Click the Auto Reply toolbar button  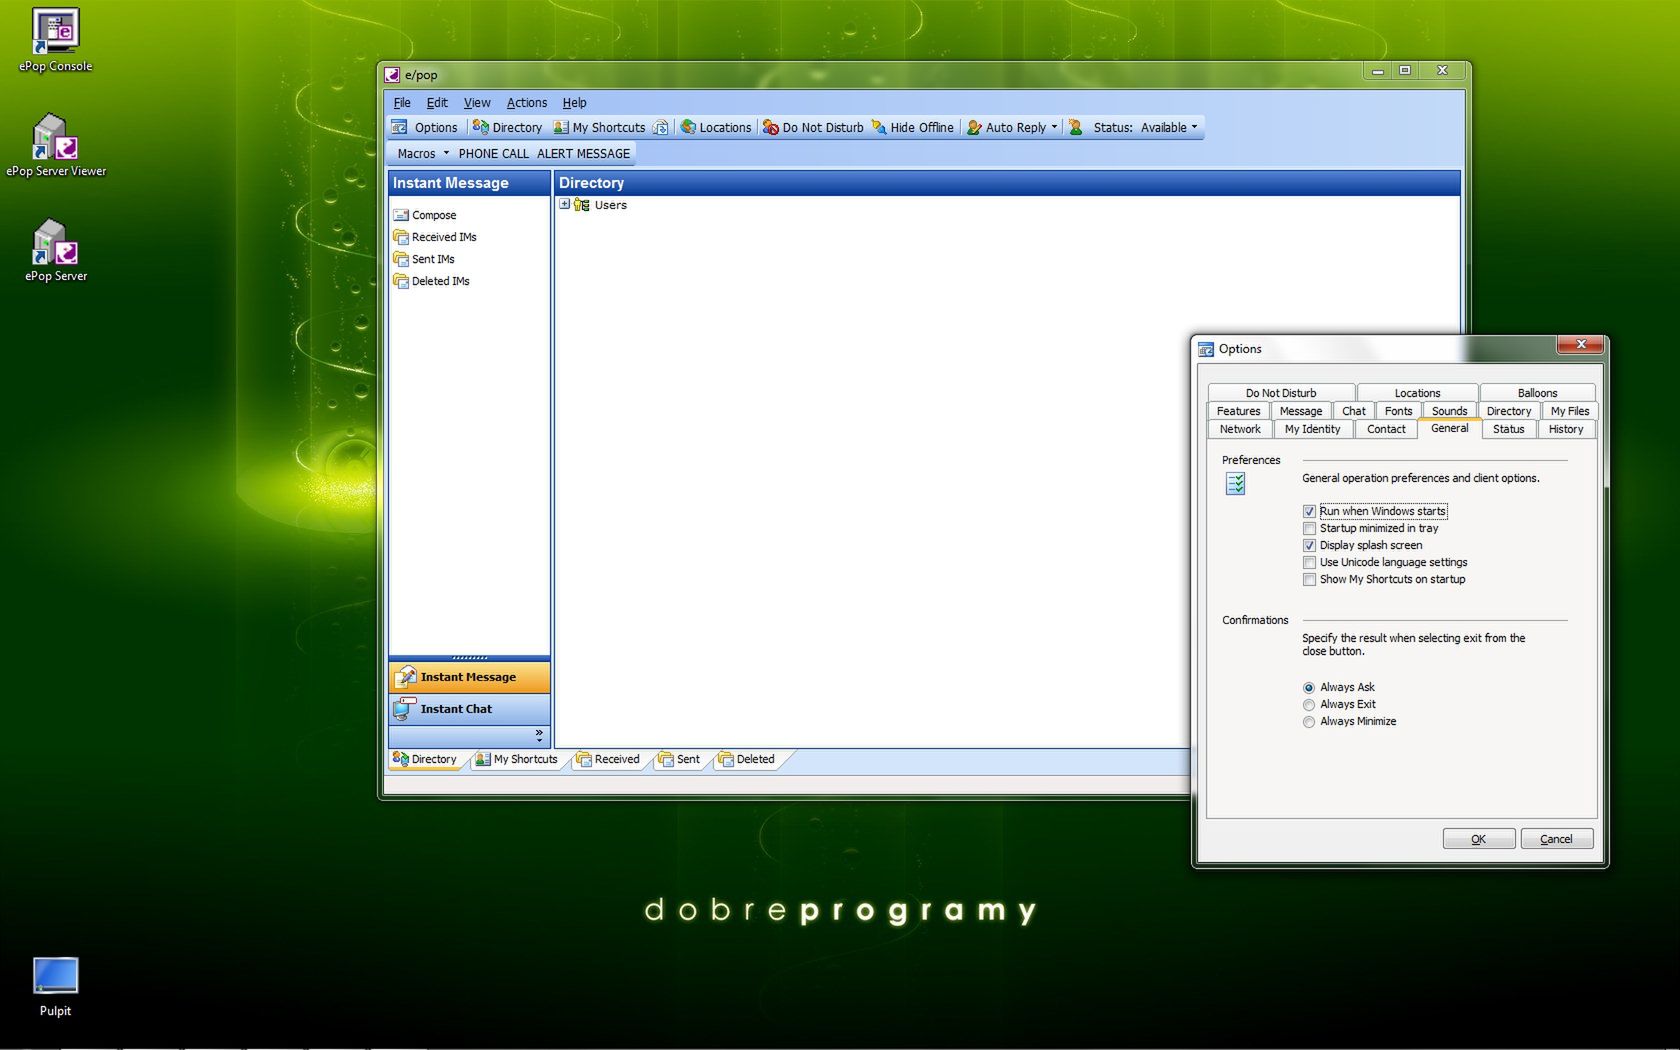click(1006, 127)
